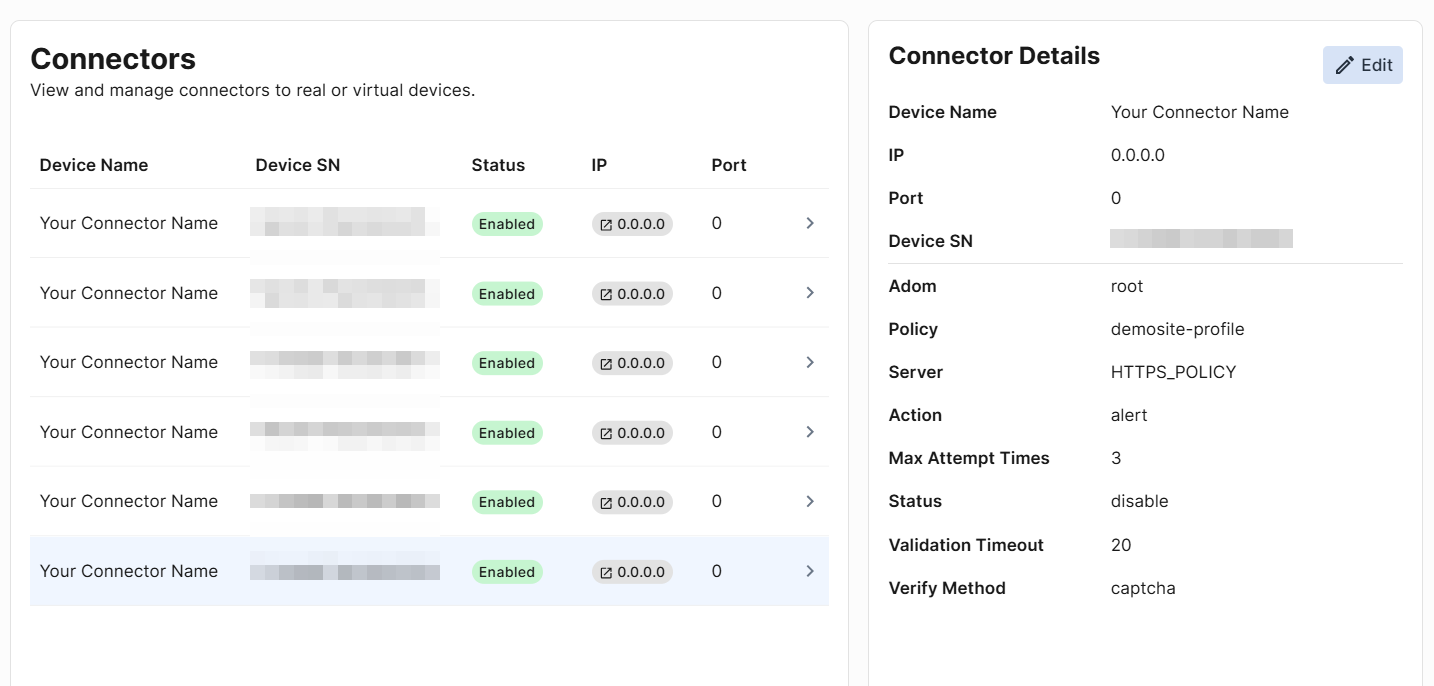Open external link icon in highlighted sixth row
1434x686 pixels.
[x=606, y=572]
